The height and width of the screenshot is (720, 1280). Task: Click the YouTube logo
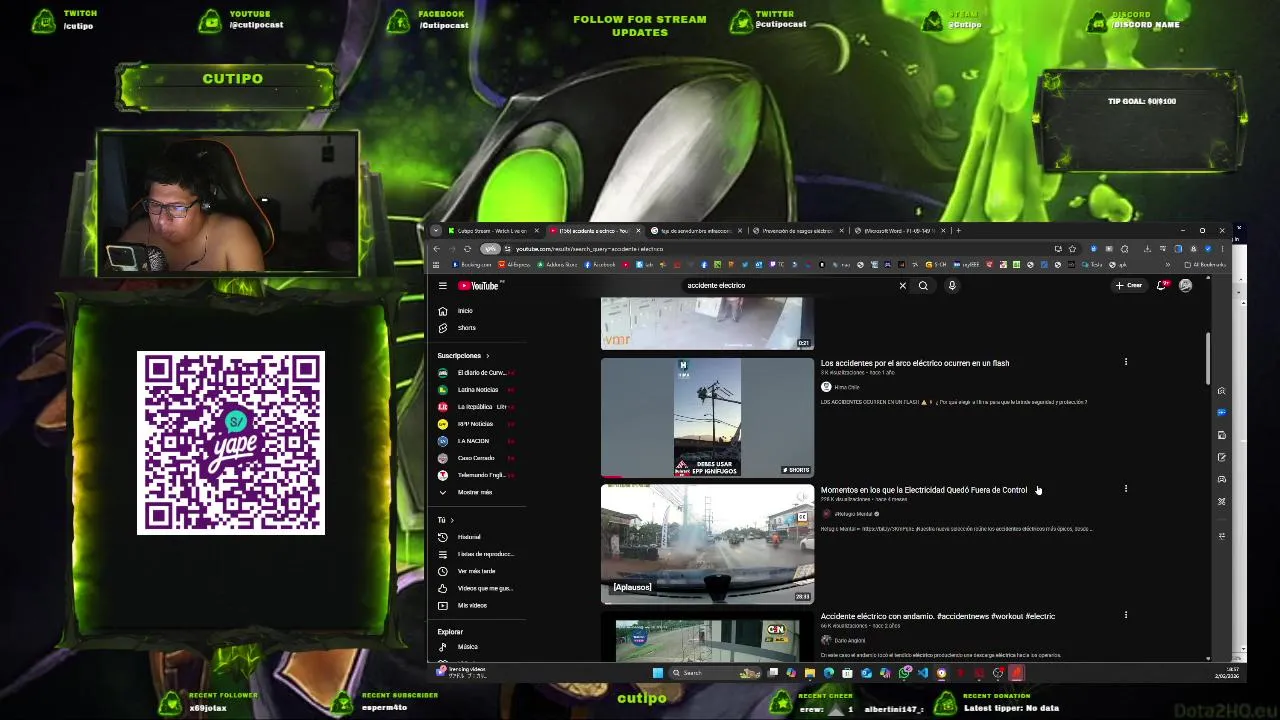click(x=479, y=286)
